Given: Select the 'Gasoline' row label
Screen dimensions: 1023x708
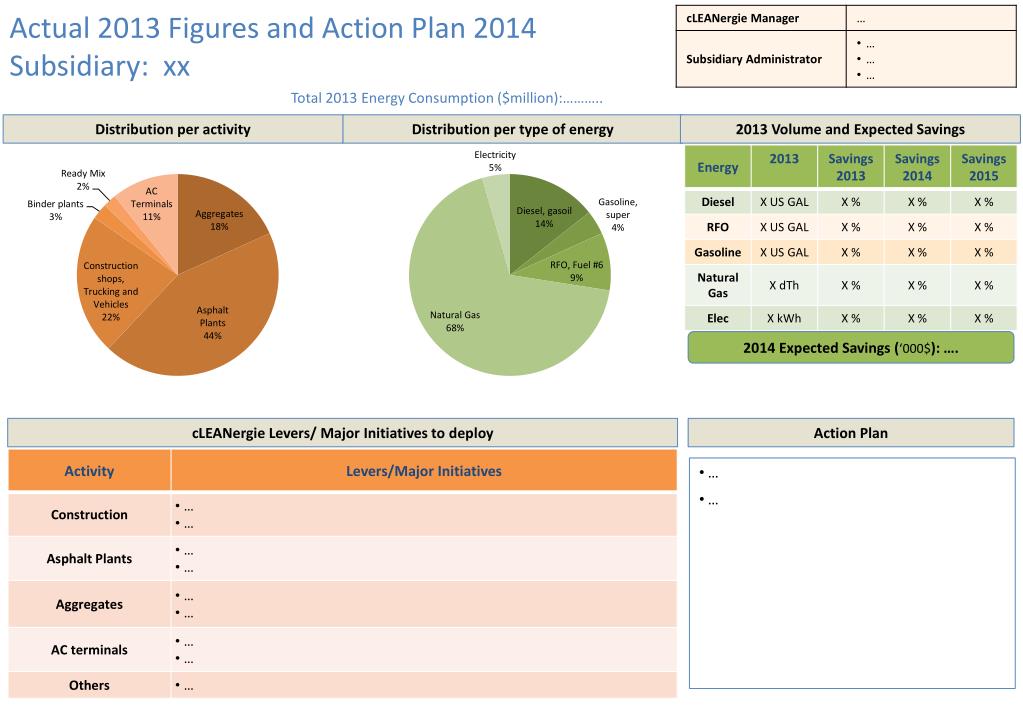Looking at the screenshot, I should (x=718, y=253).
